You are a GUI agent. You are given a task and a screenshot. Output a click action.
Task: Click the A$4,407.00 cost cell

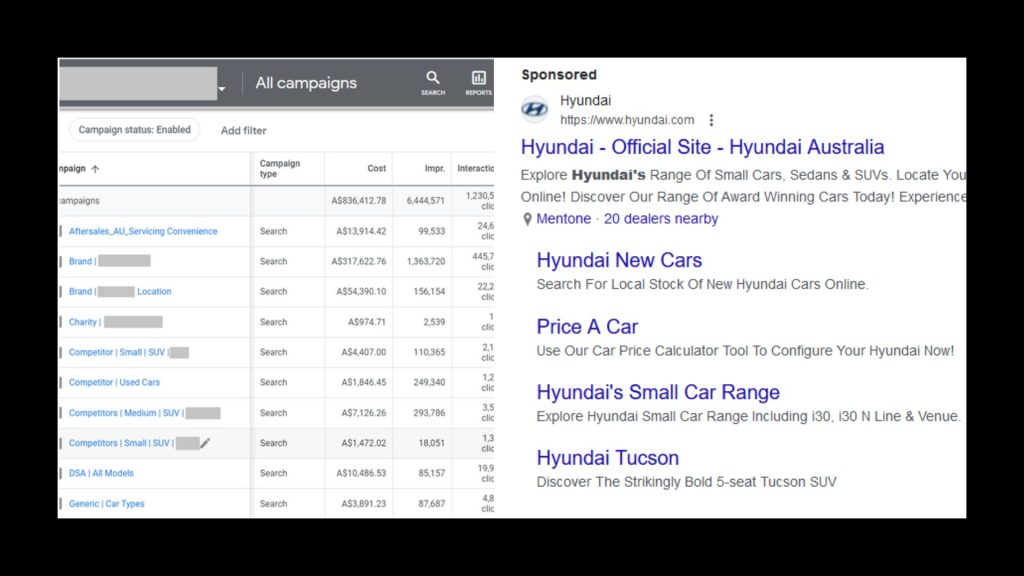pyautogui.click(x=364, y=352)
